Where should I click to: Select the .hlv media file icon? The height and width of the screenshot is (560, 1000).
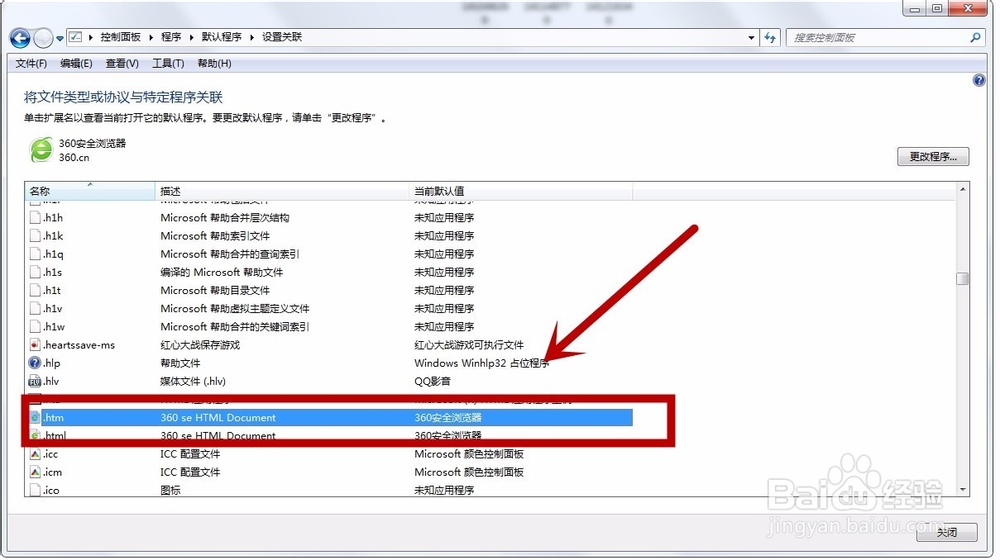click(35, 381)
